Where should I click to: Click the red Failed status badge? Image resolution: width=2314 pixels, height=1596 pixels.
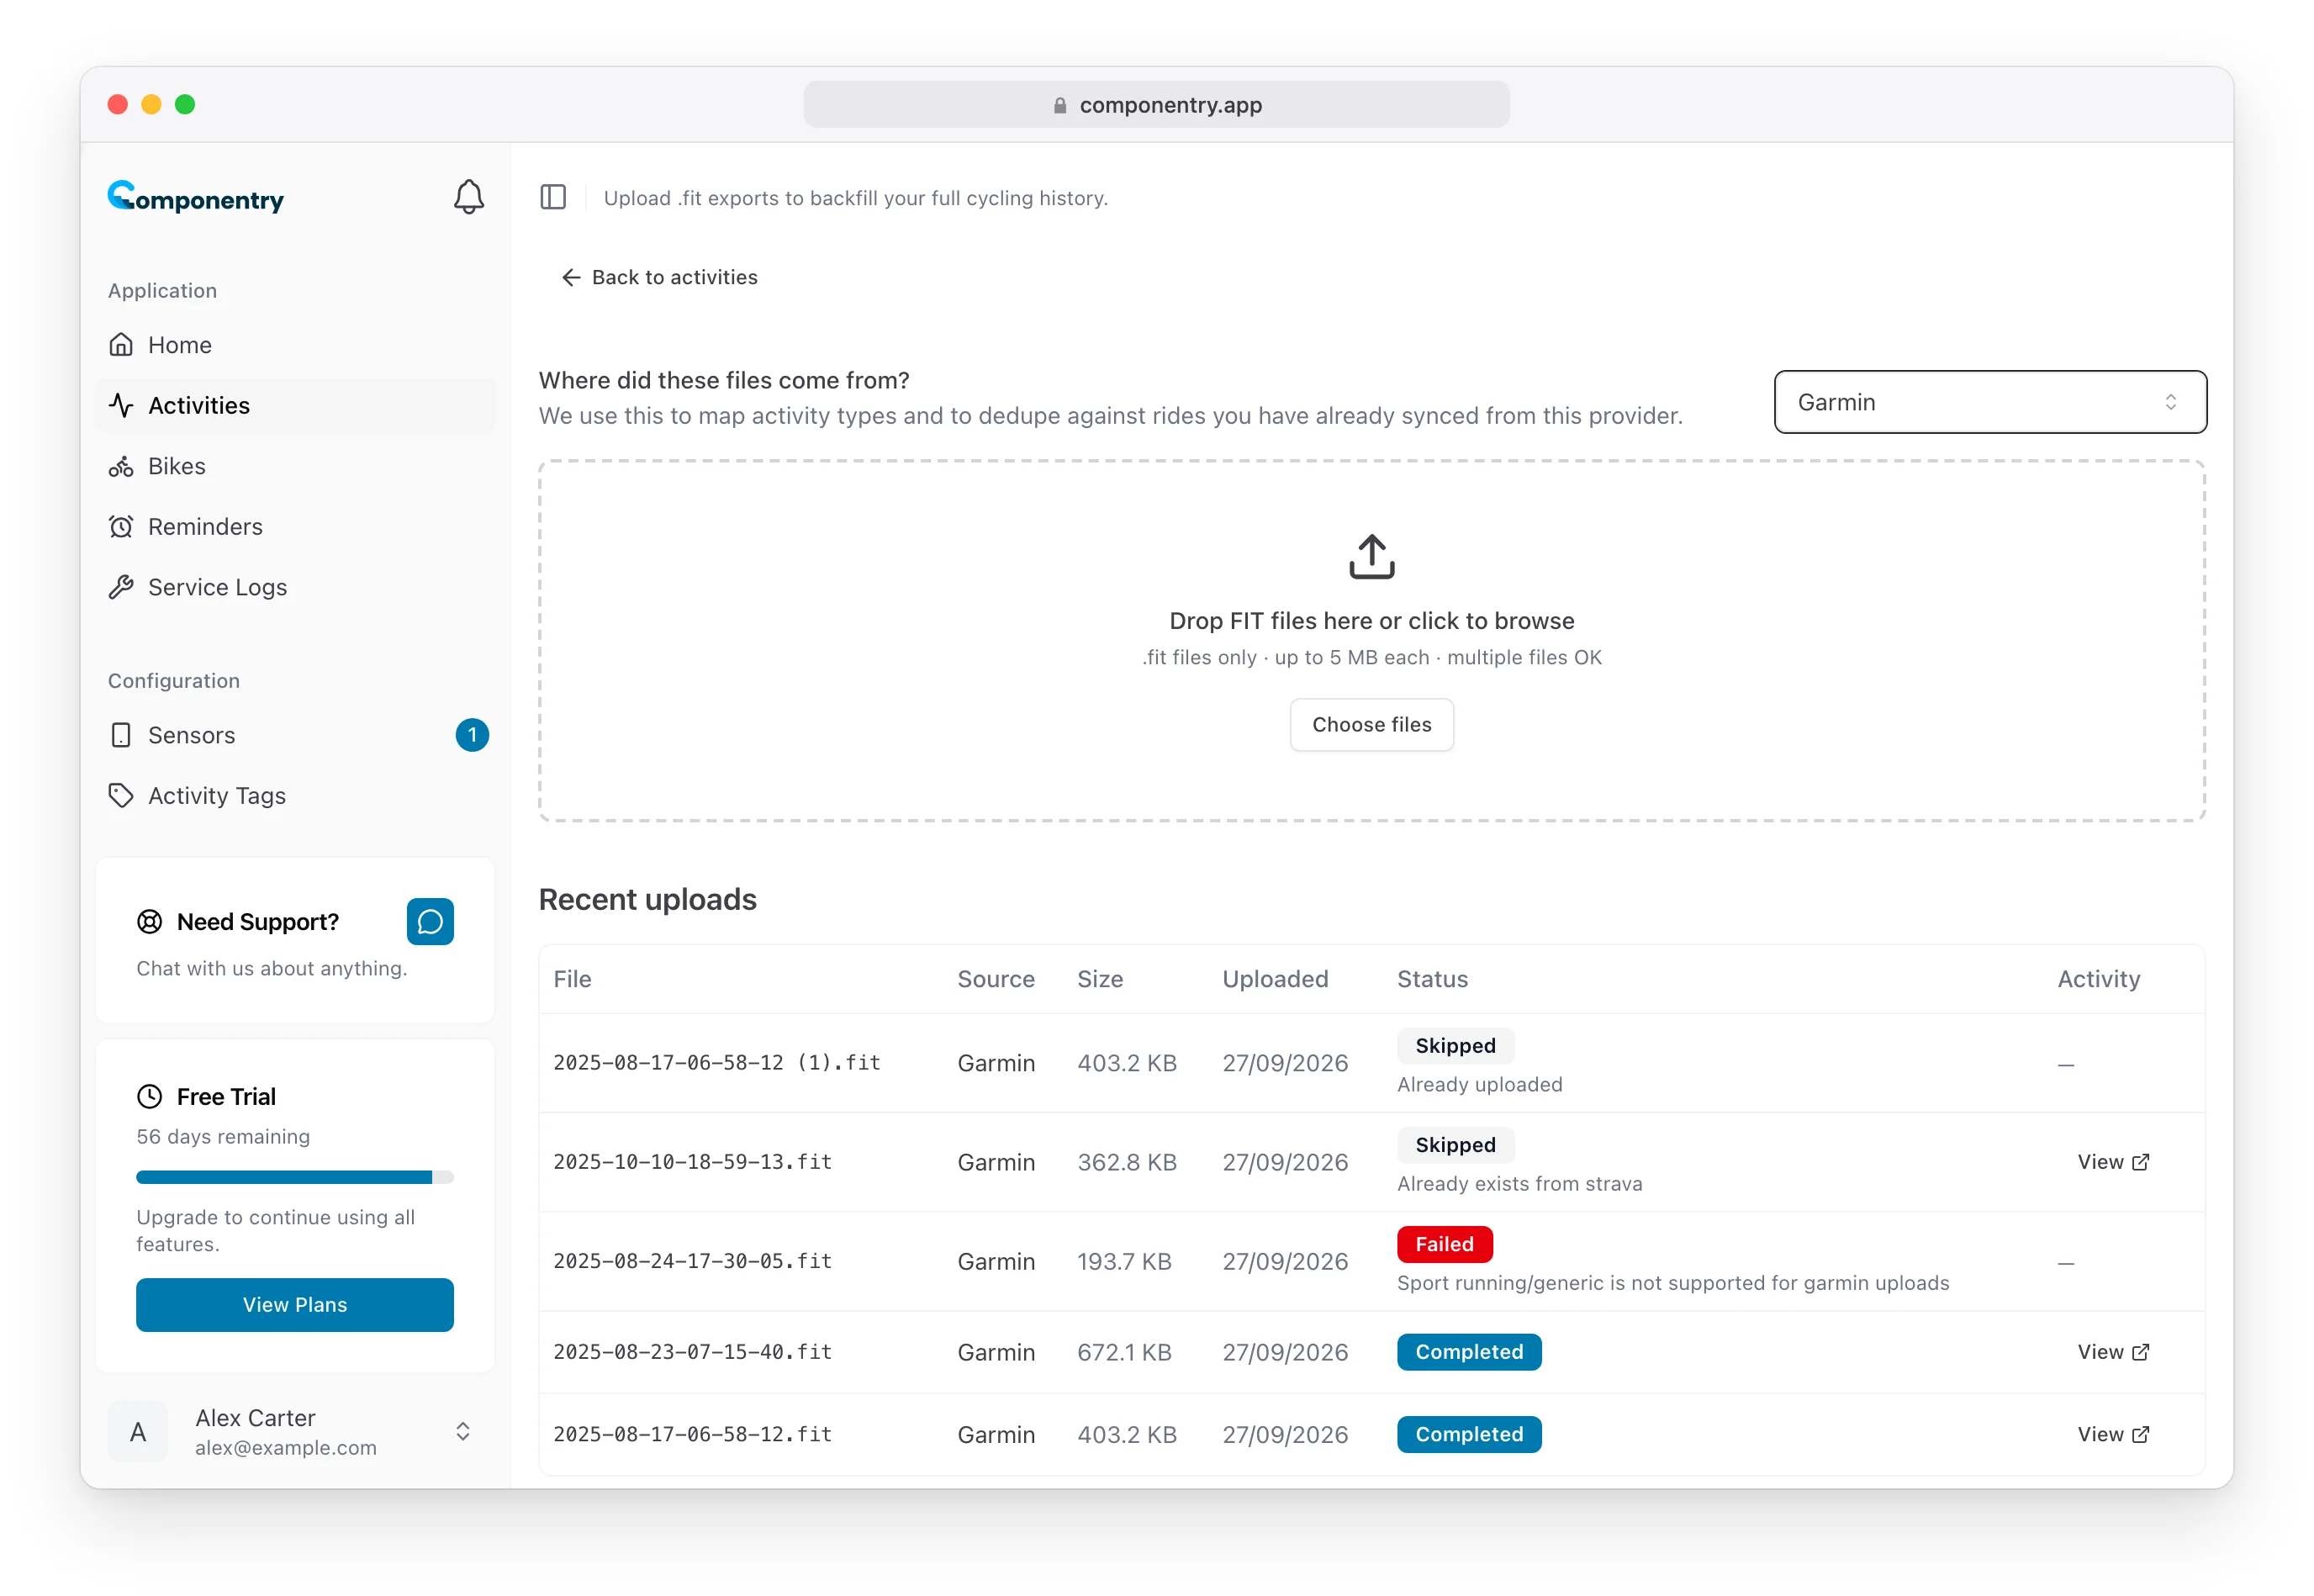pyautogui.click(x=1444, y=1244)
